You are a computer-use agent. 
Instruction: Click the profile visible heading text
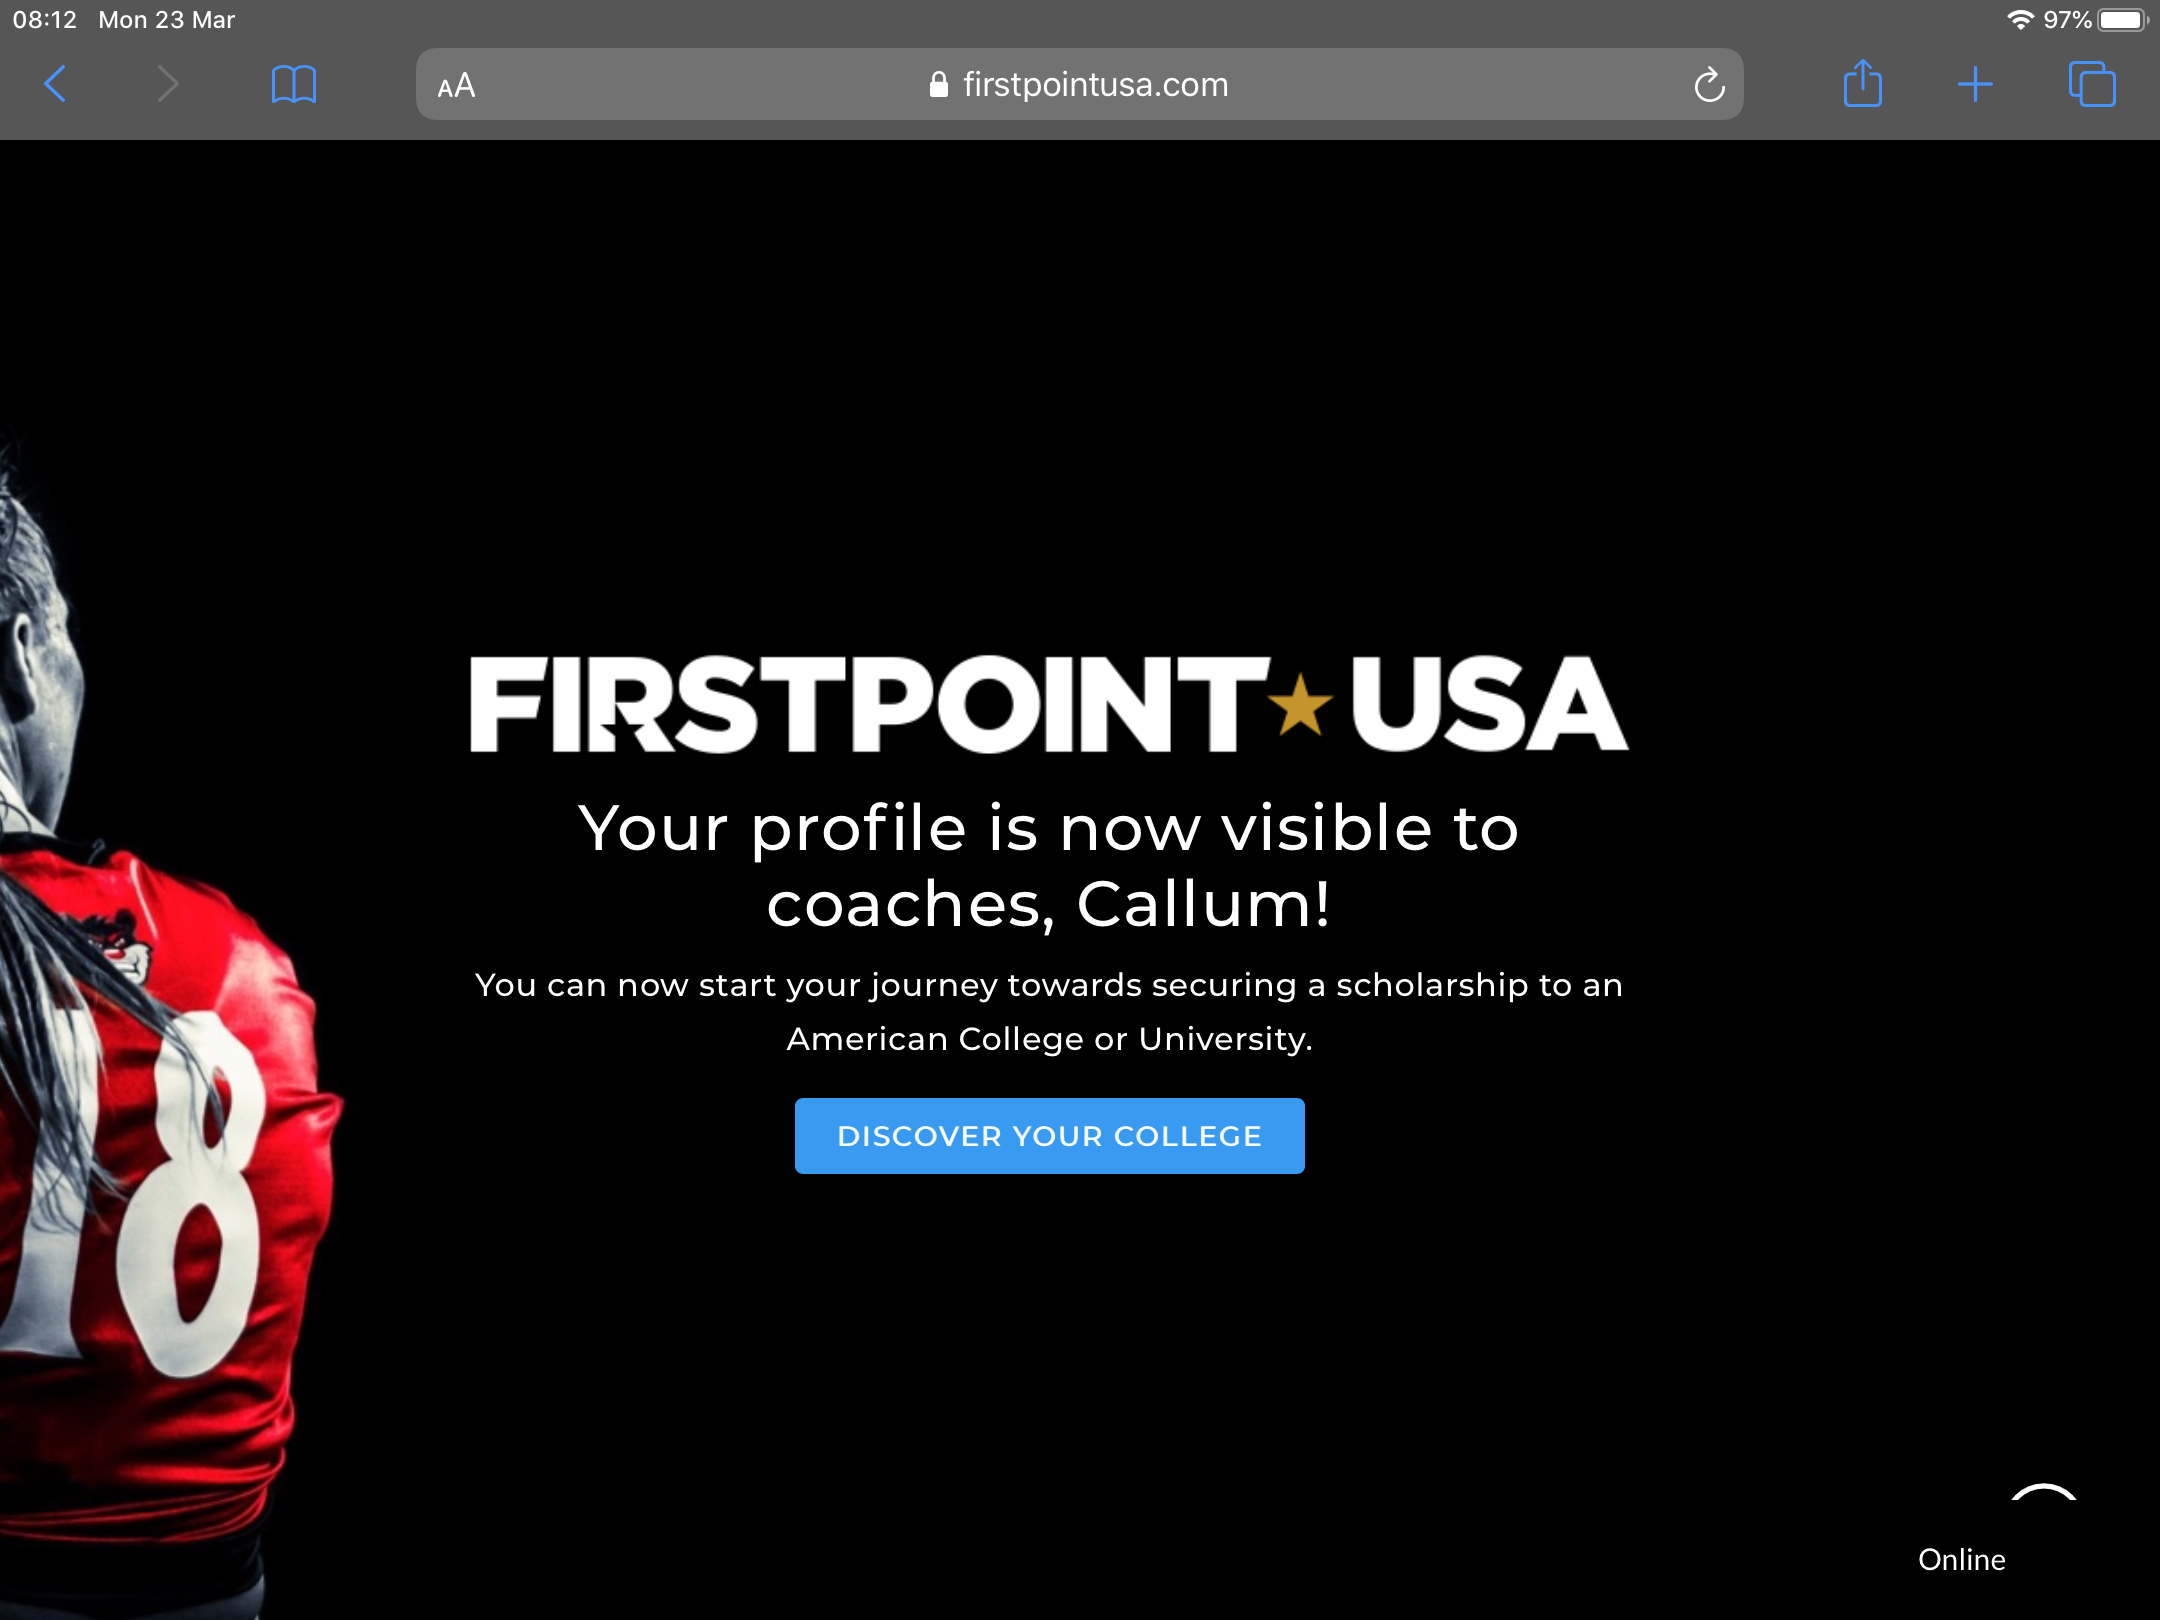1049,866
